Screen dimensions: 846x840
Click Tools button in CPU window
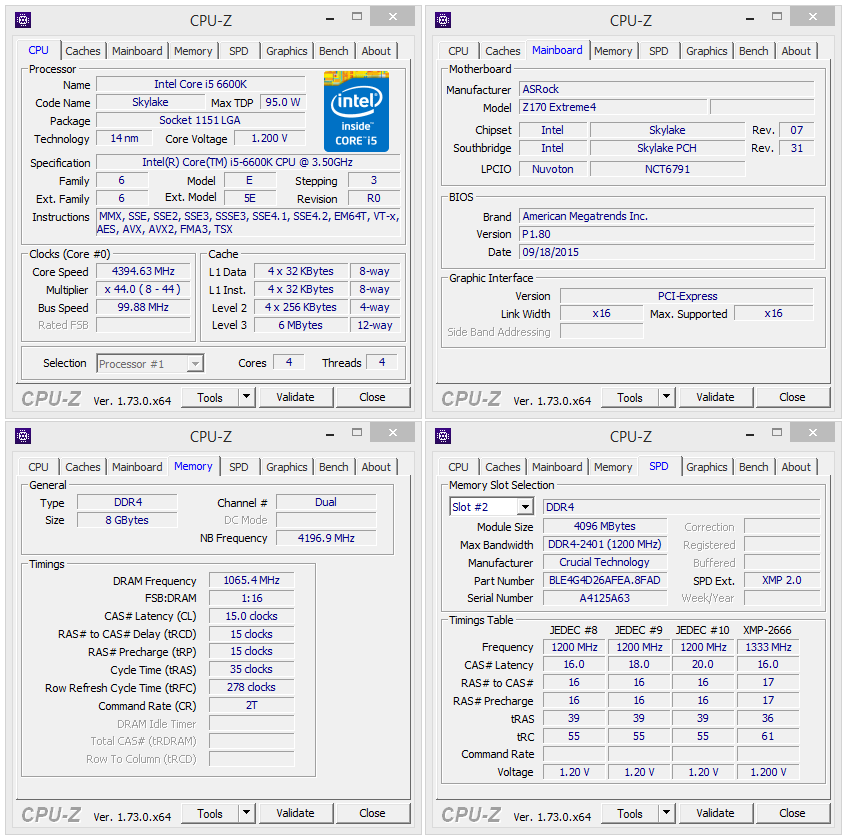click(x=210, y=398)
